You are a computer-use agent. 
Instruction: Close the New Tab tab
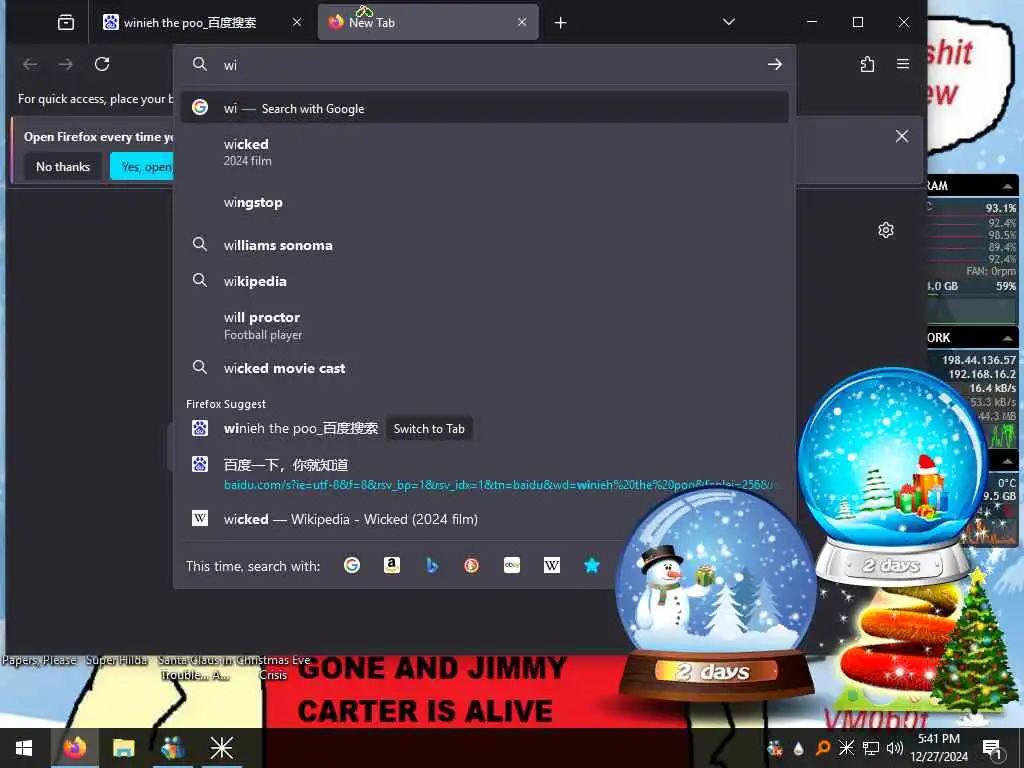(x=522, y=22)
